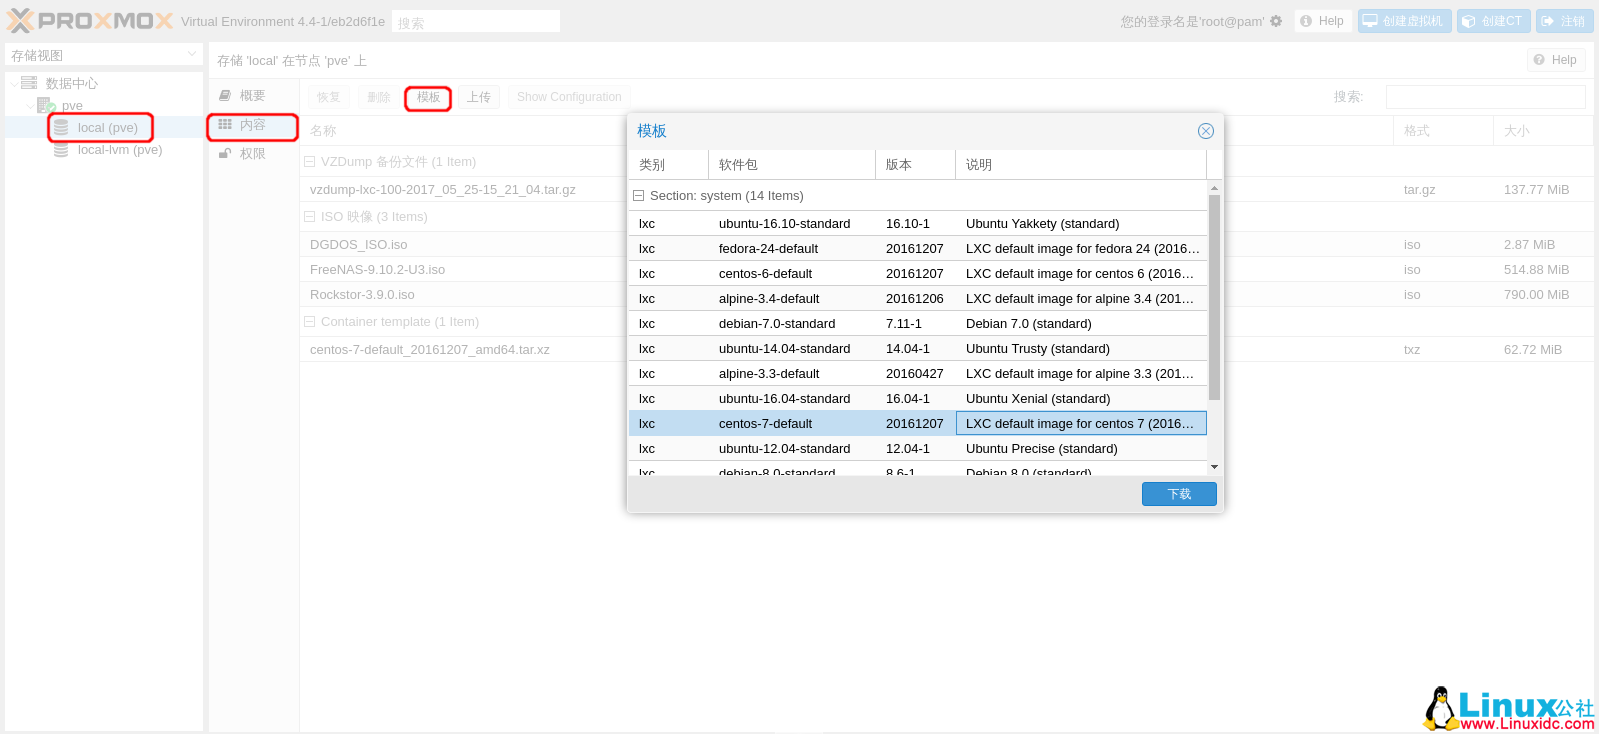
Task: Select ubuntu-14.04-standard template row
Action: click(918, 349)
